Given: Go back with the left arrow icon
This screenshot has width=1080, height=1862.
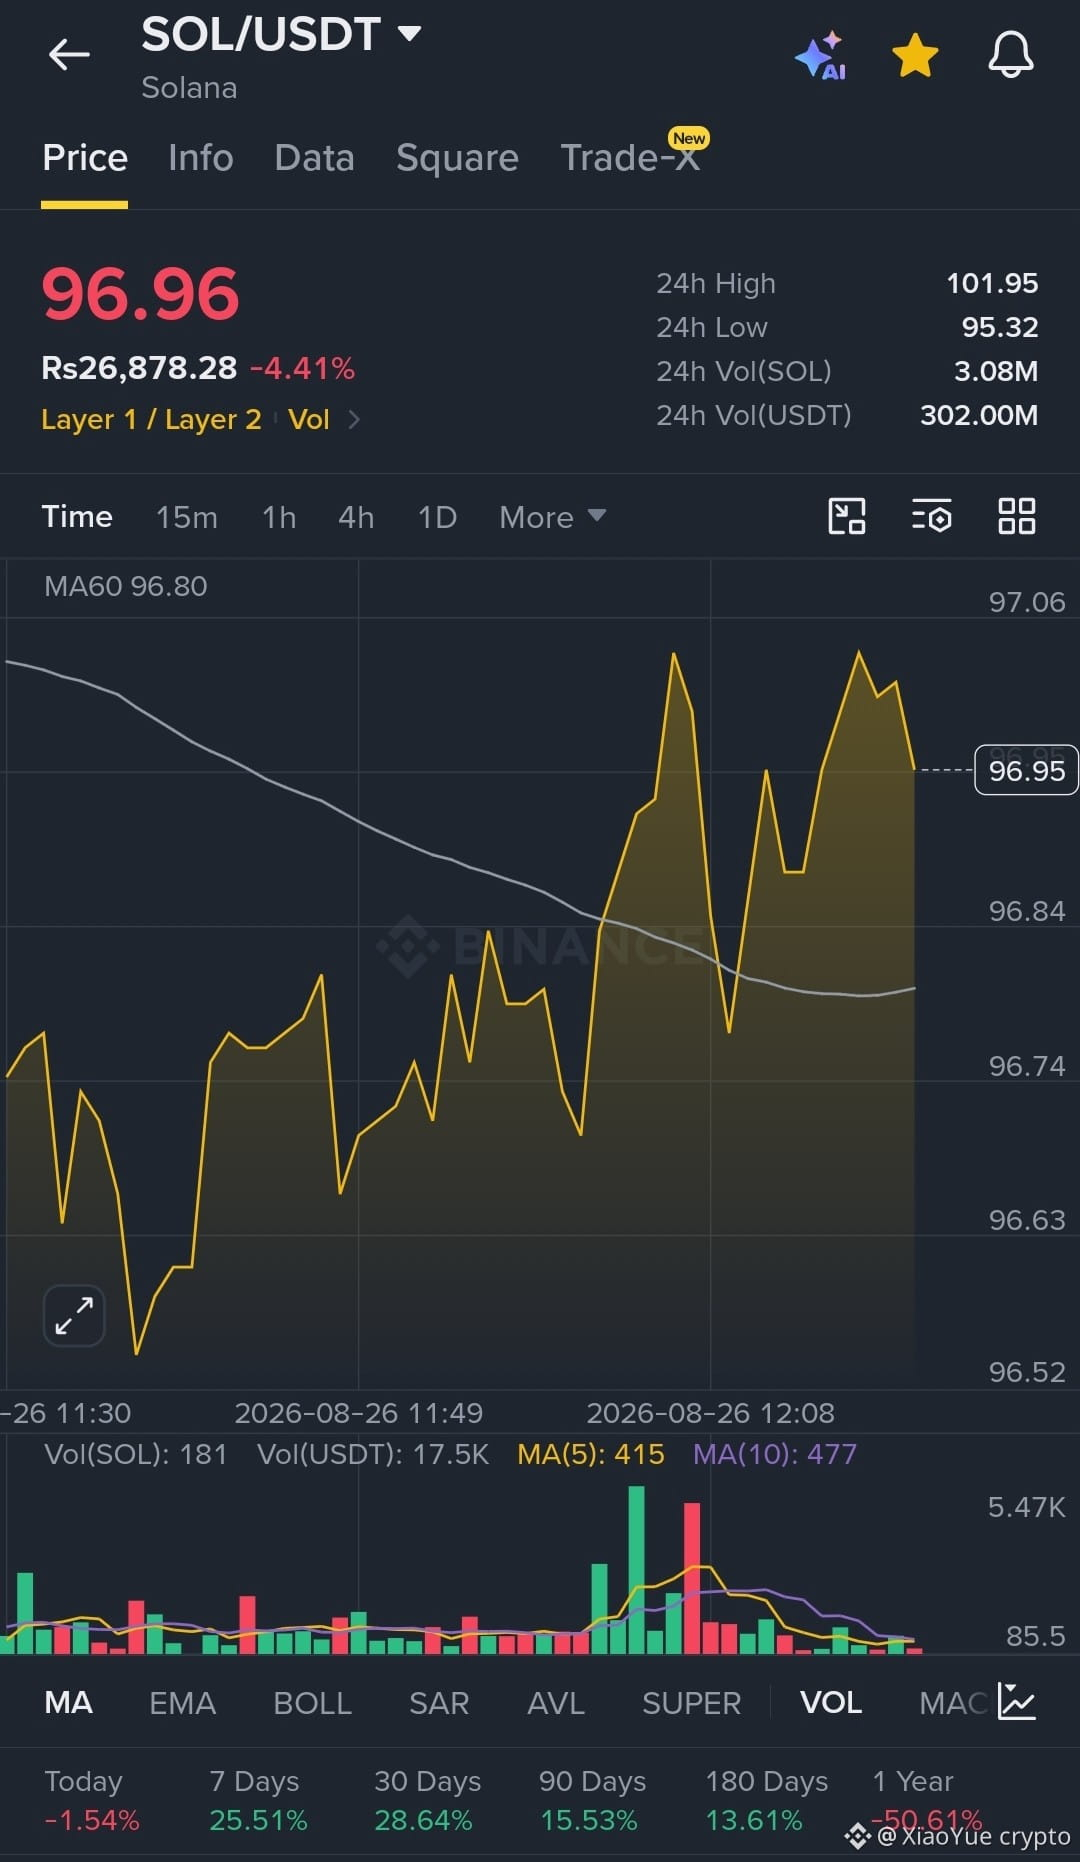Looking at the screenshot, I should (x=69, y=54).
